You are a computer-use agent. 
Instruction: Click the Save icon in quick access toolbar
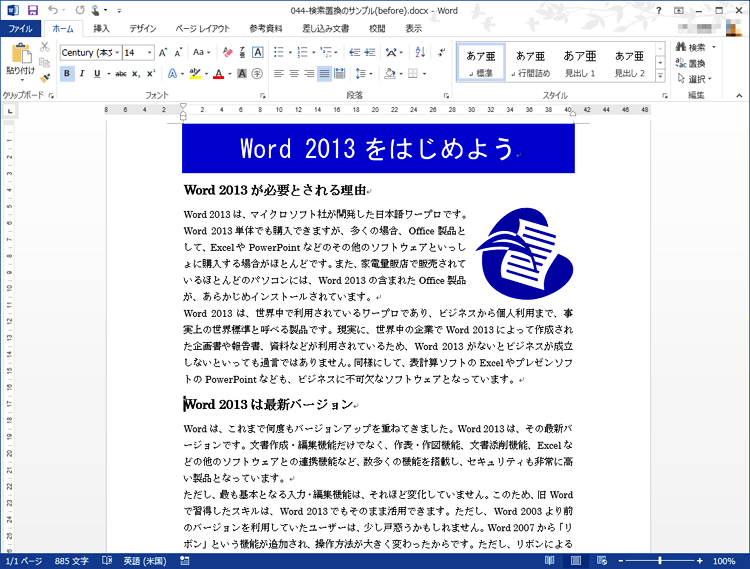click(x=33, y=10)
